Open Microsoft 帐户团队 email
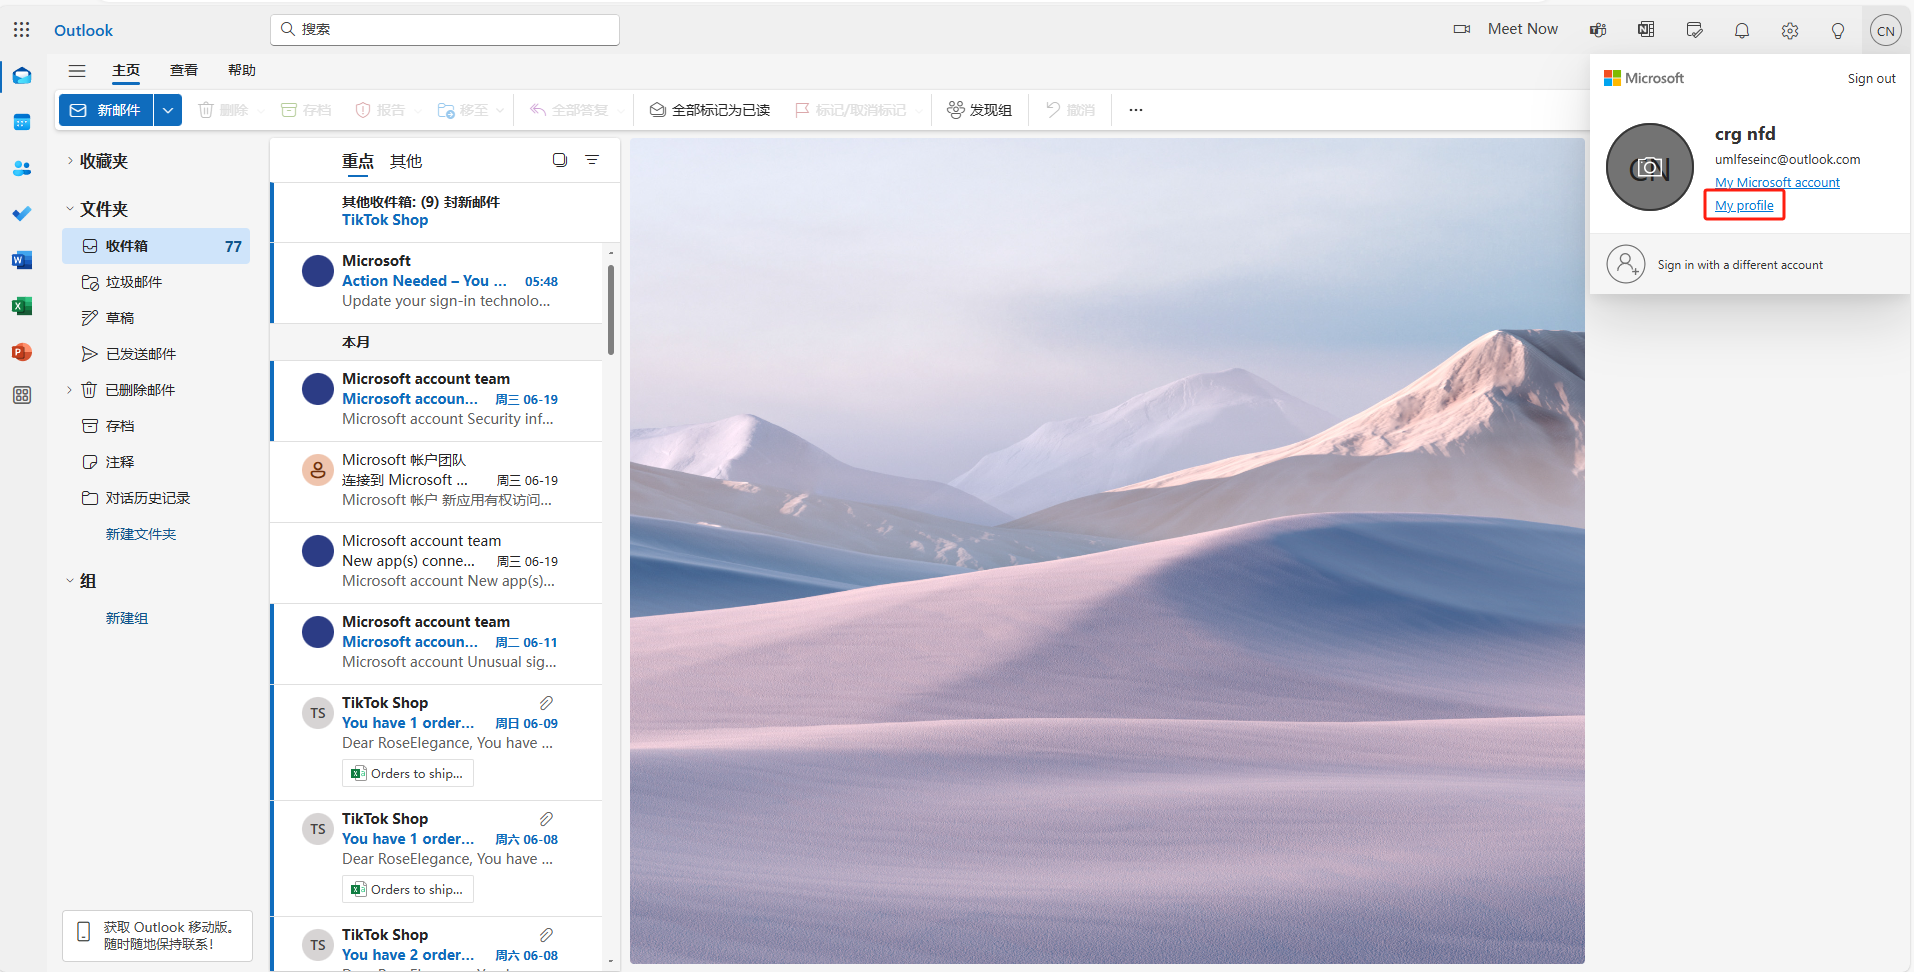The height and width of the screenshot is (972, 1914). click(438, 481)
